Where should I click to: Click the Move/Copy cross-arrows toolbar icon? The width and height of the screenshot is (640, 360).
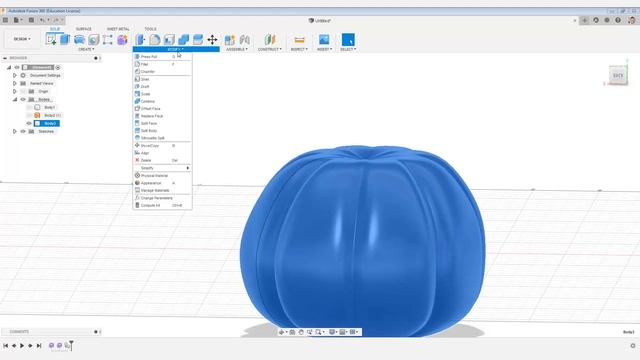(x=212, y=40)
